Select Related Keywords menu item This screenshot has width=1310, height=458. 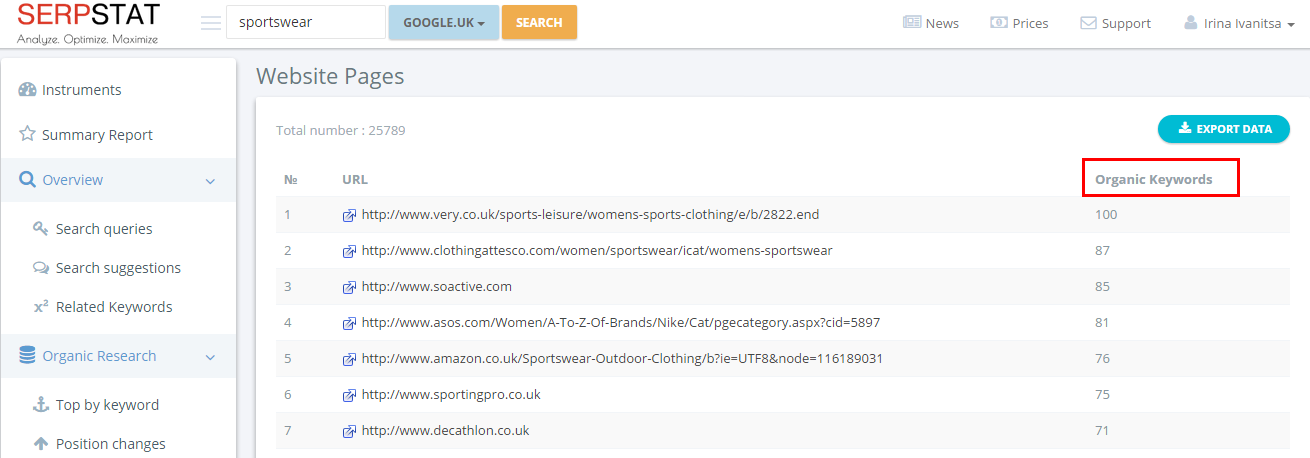tap(114, 307)
